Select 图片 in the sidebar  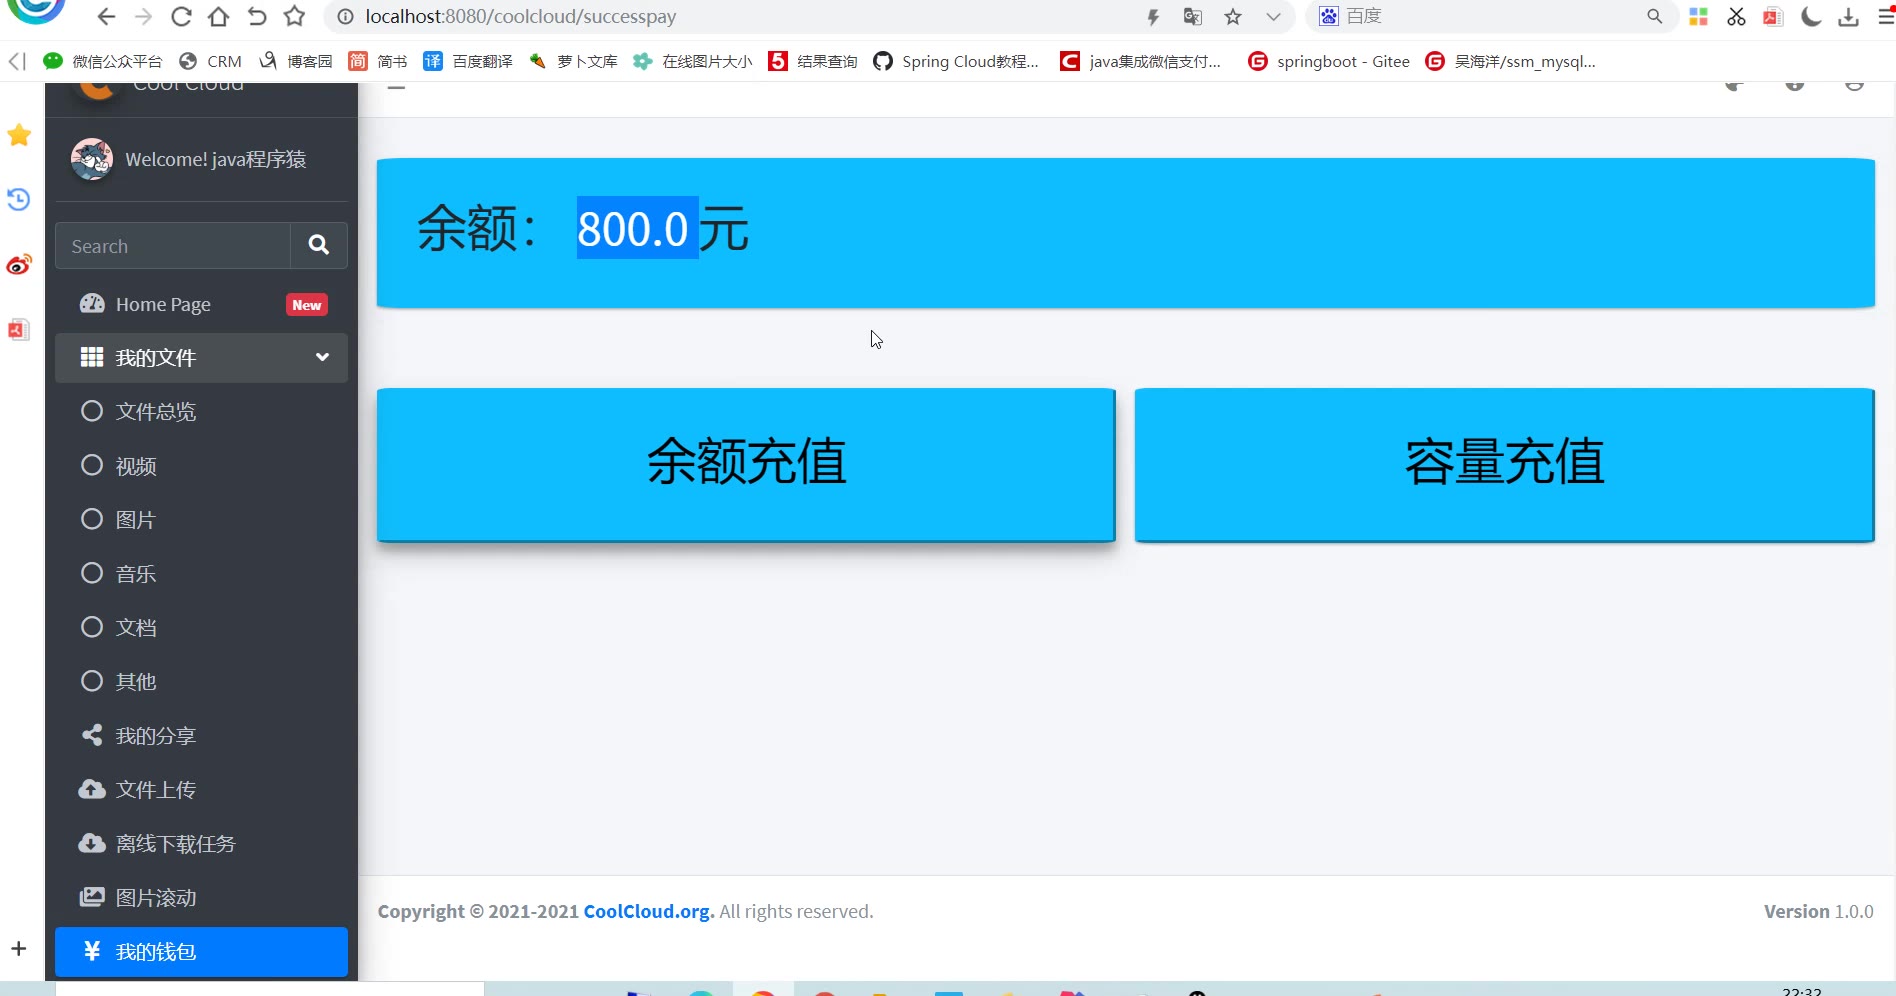tap(202, 519)
